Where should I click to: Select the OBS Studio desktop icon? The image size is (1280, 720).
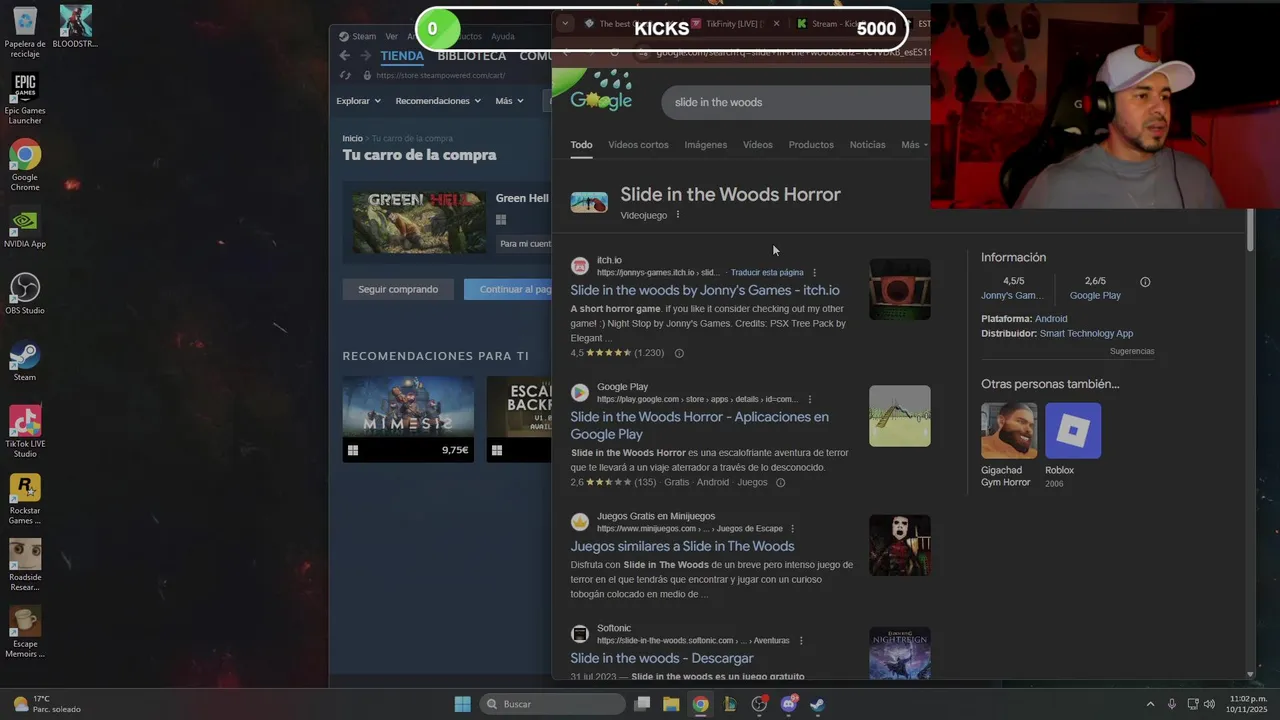coord(25,294)
